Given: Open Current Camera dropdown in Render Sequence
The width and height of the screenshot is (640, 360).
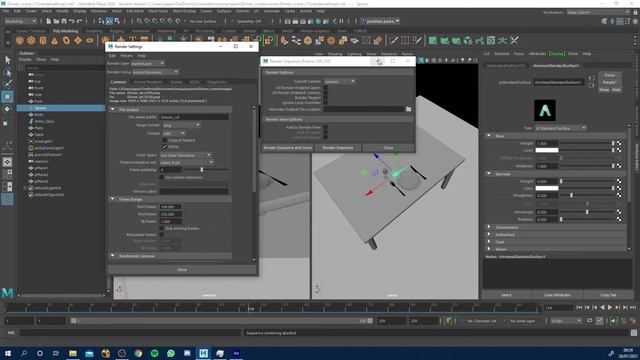Looking at the screenshot, I should (x=340, y=82).
